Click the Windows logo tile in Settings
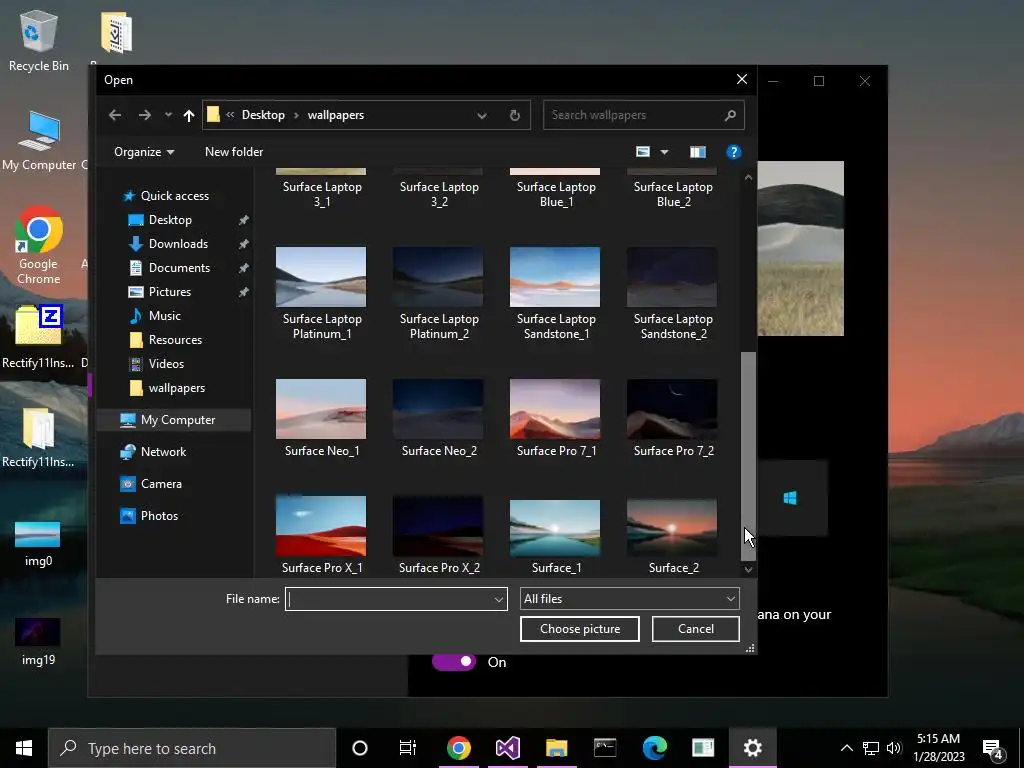The height and width of the screenshot is (768, 1024). point(792,498)
